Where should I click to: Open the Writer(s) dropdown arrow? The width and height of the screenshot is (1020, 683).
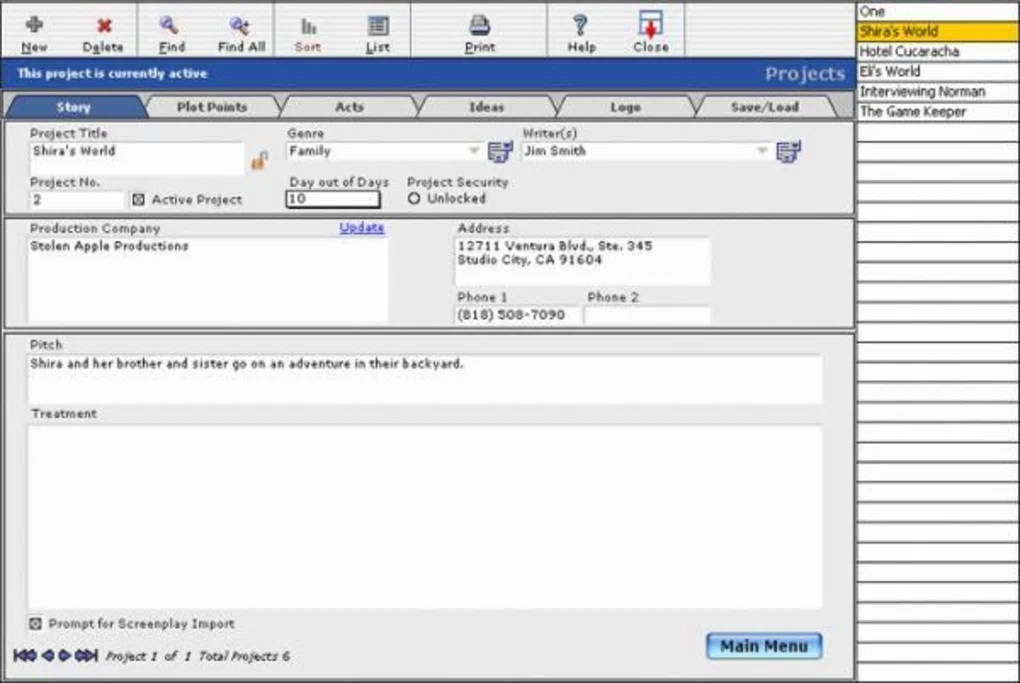click(762, 151)
